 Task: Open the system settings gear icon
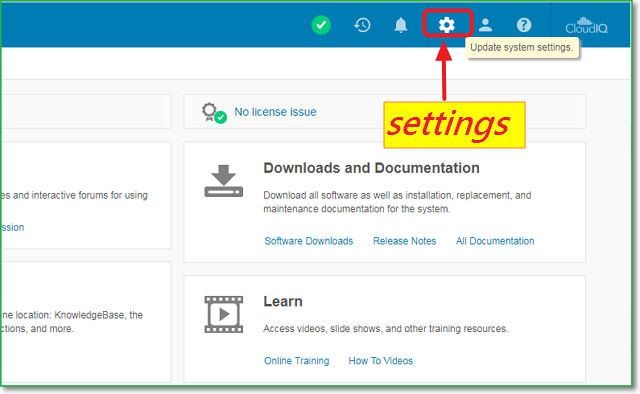(x=447, y=25)
